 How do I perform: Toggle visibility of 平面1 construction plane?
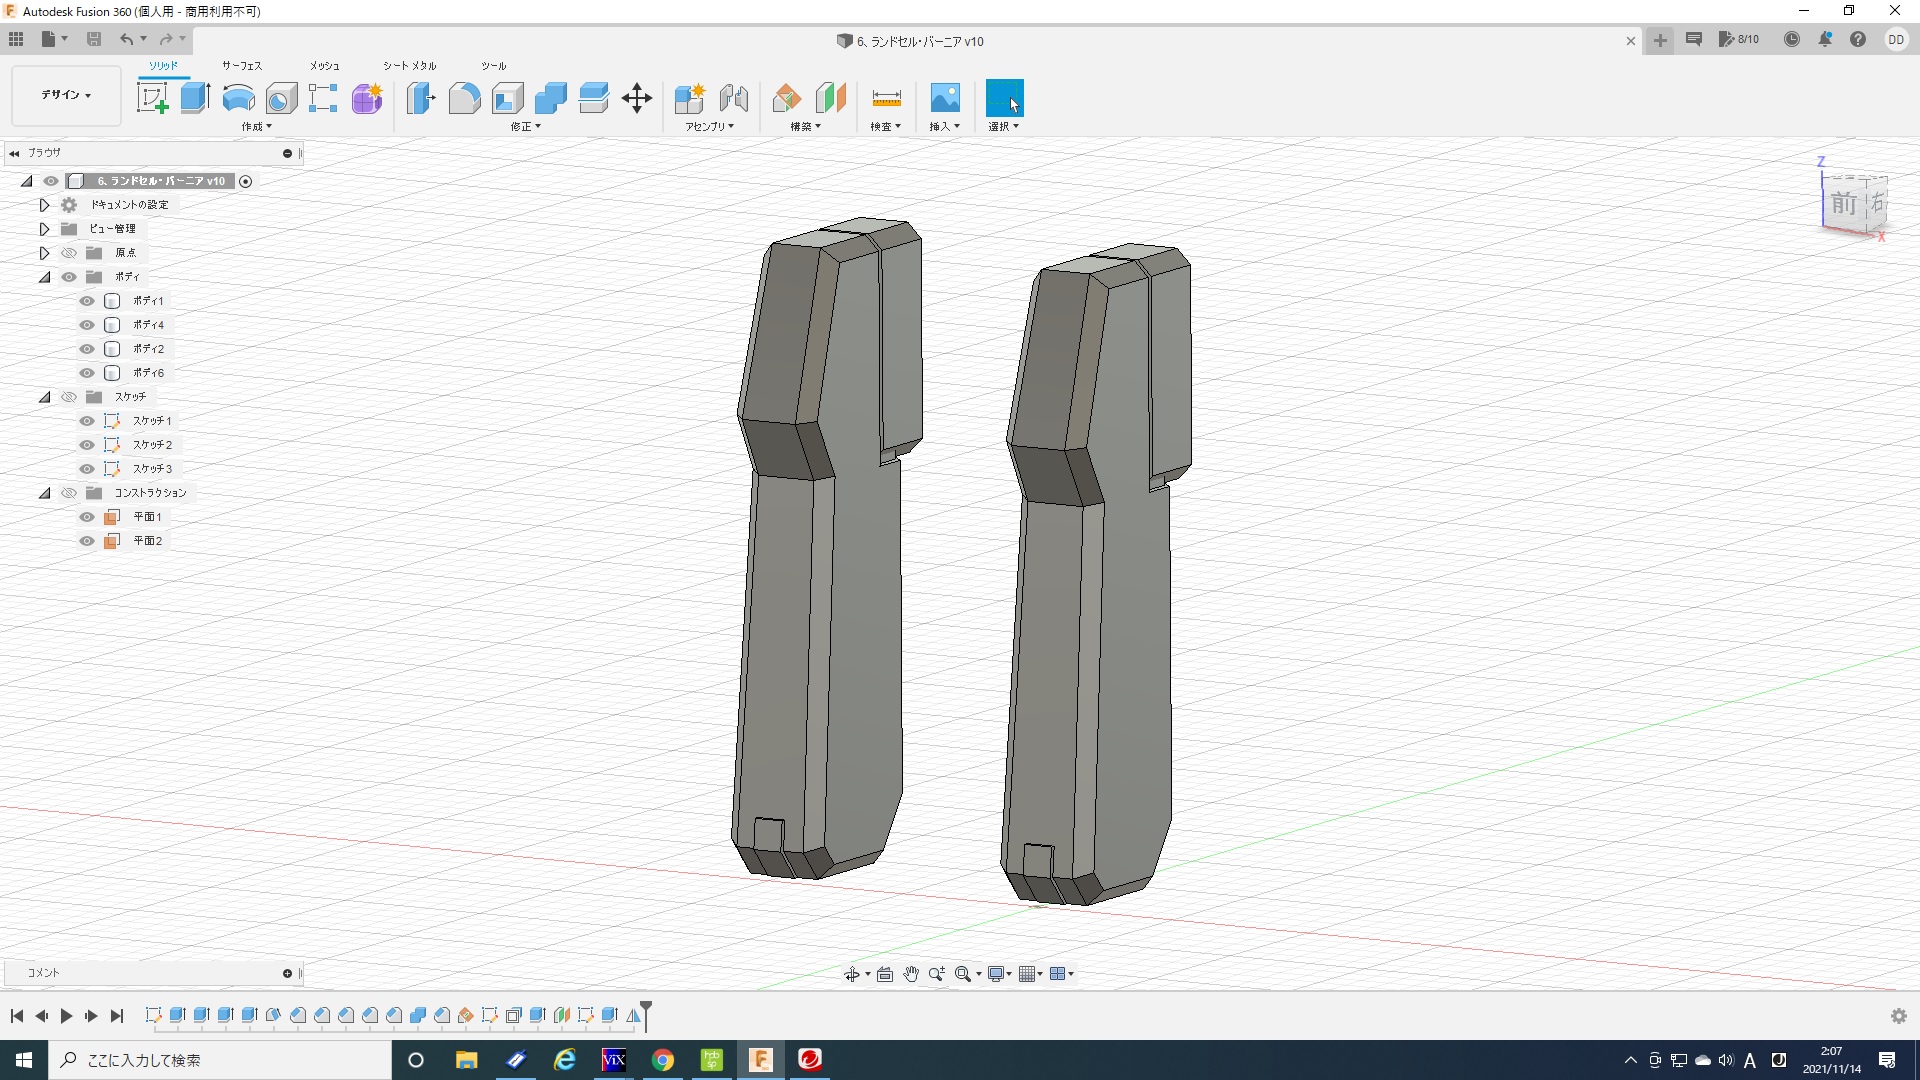point(87,517)
